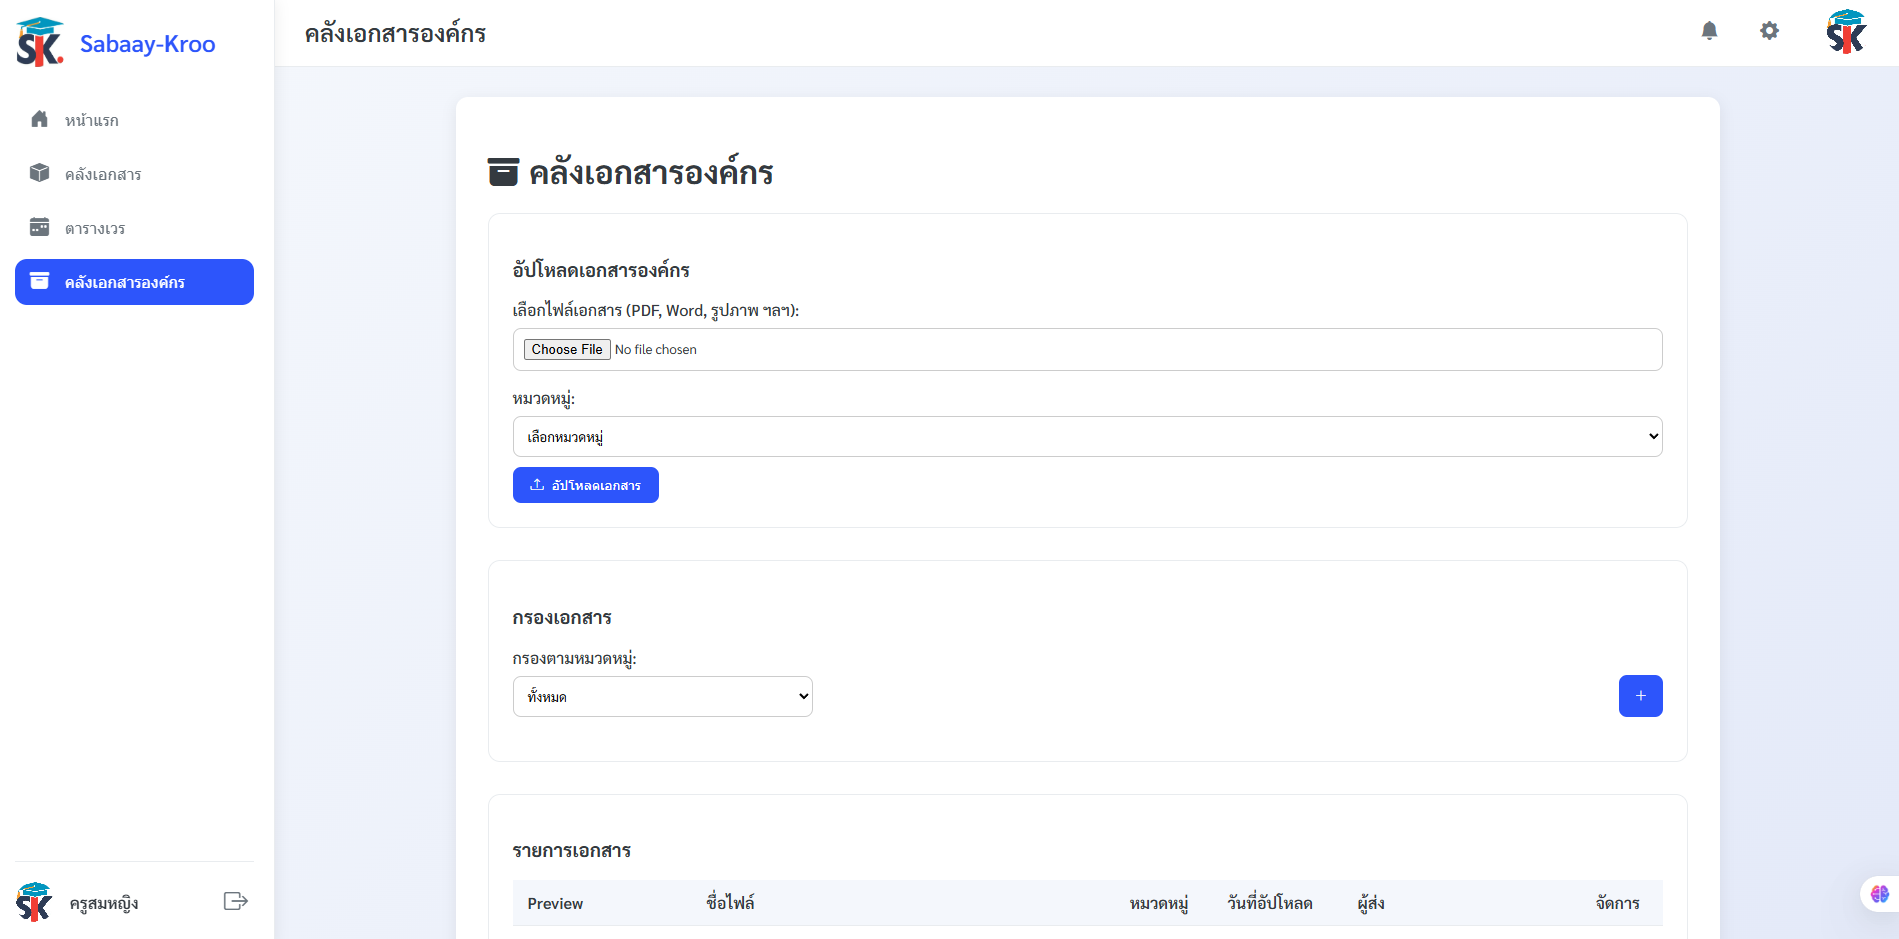Open notifications via the bell icon

coord(1709,31)
